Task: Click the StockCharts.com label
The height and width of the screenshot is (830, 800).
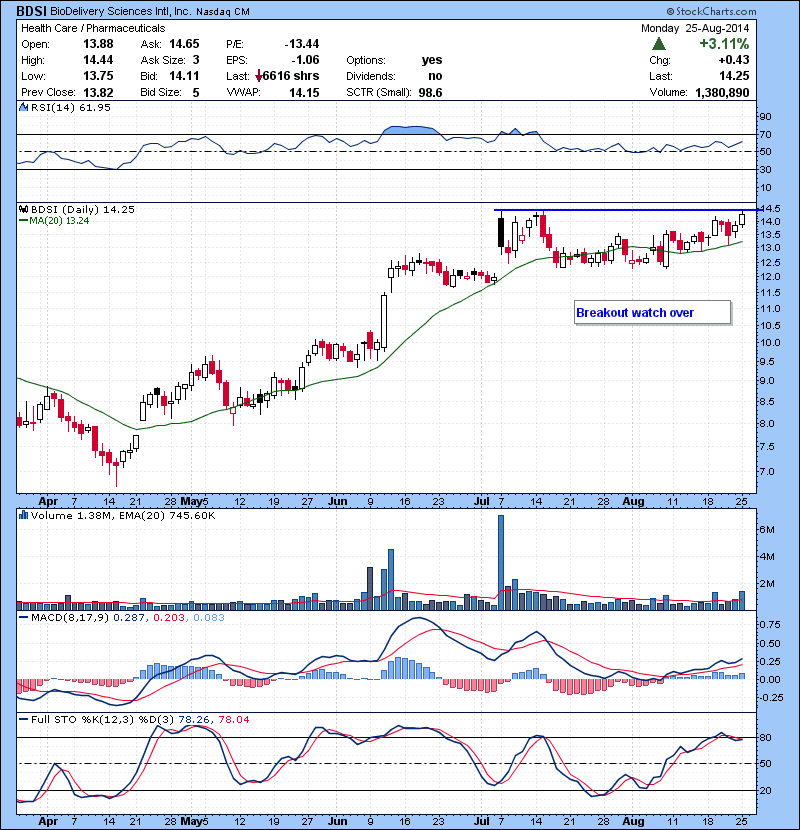Action: [712, 11]
